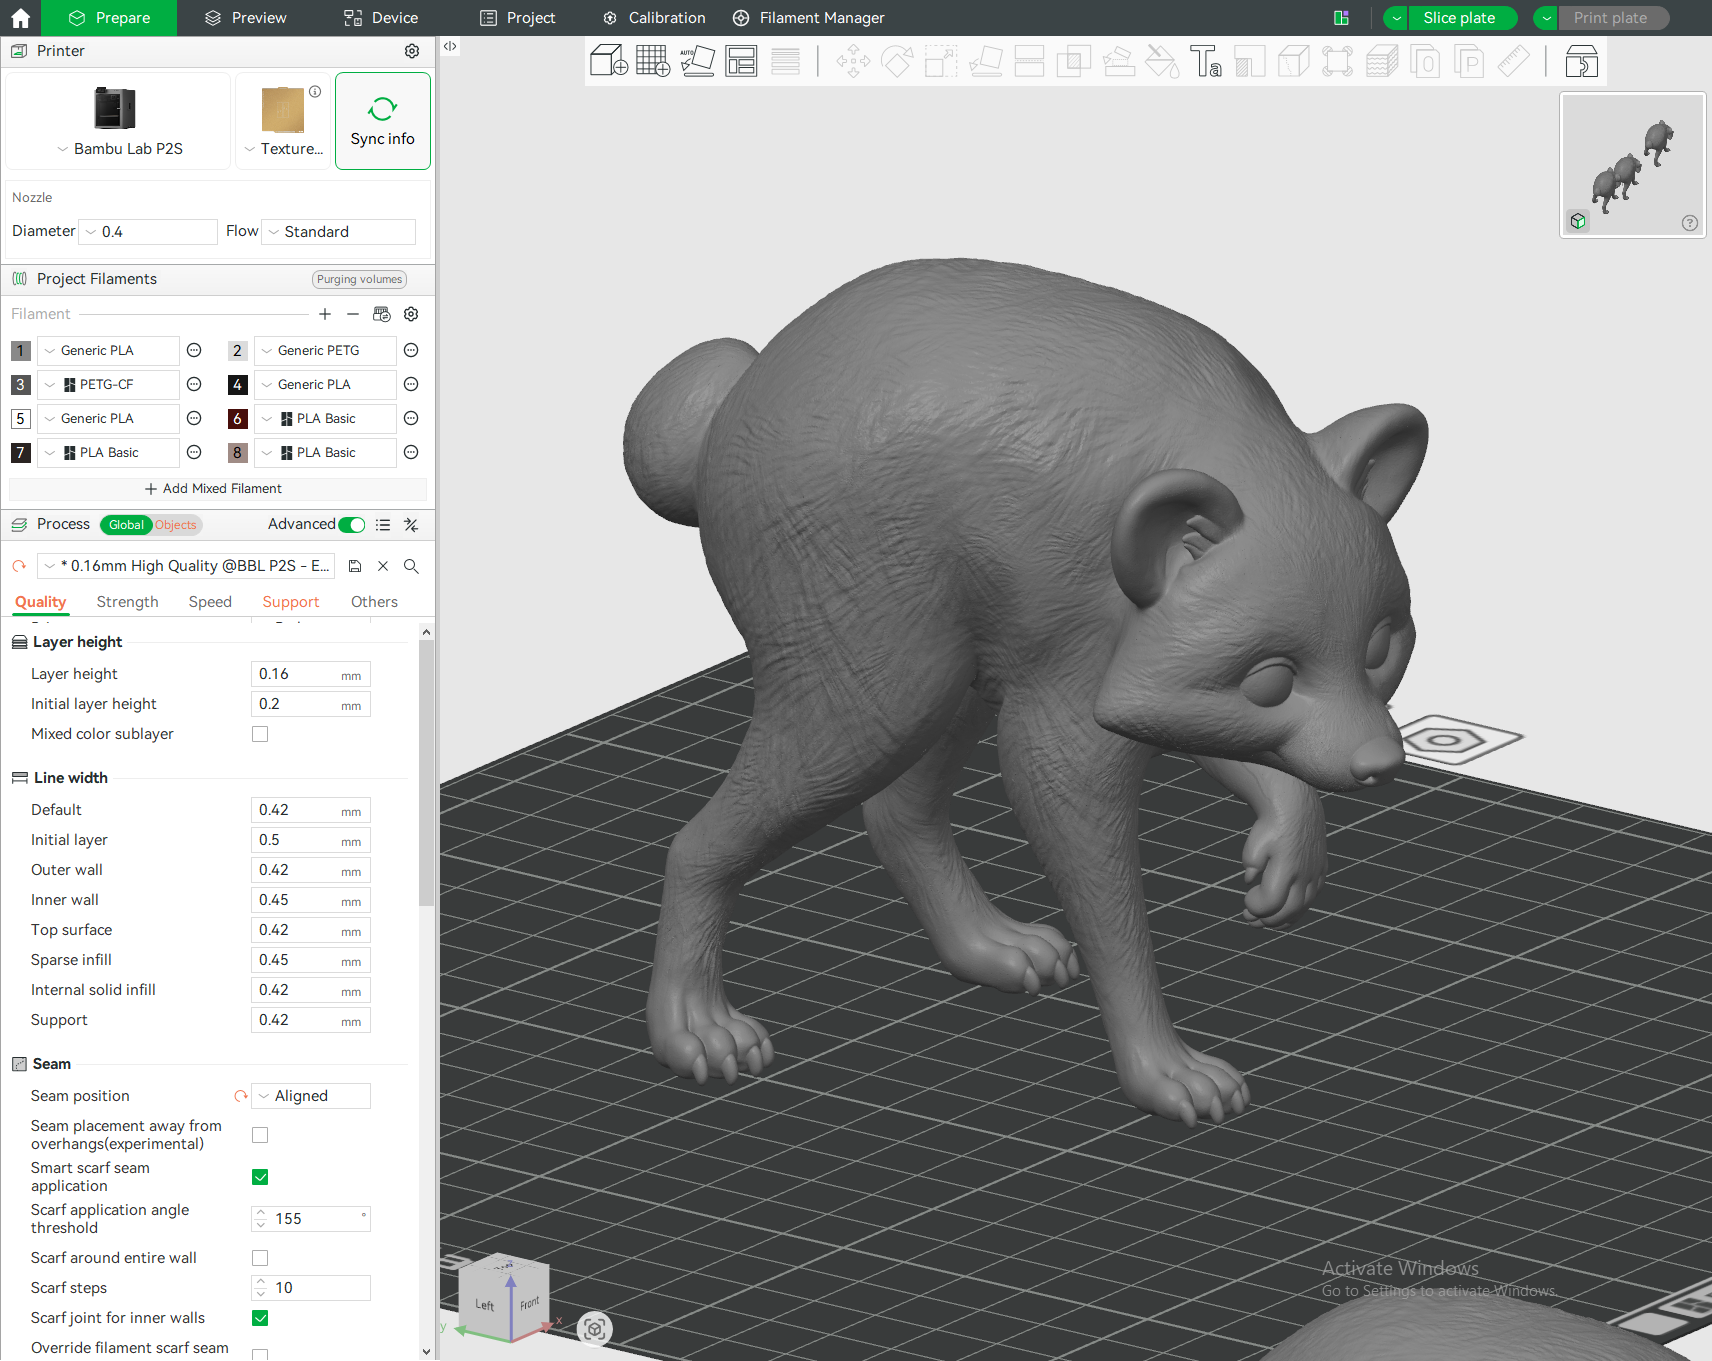Viewport: 1712px width, 1361px height.
Task: Click the Purging volumes button
Action: point(360,279)
